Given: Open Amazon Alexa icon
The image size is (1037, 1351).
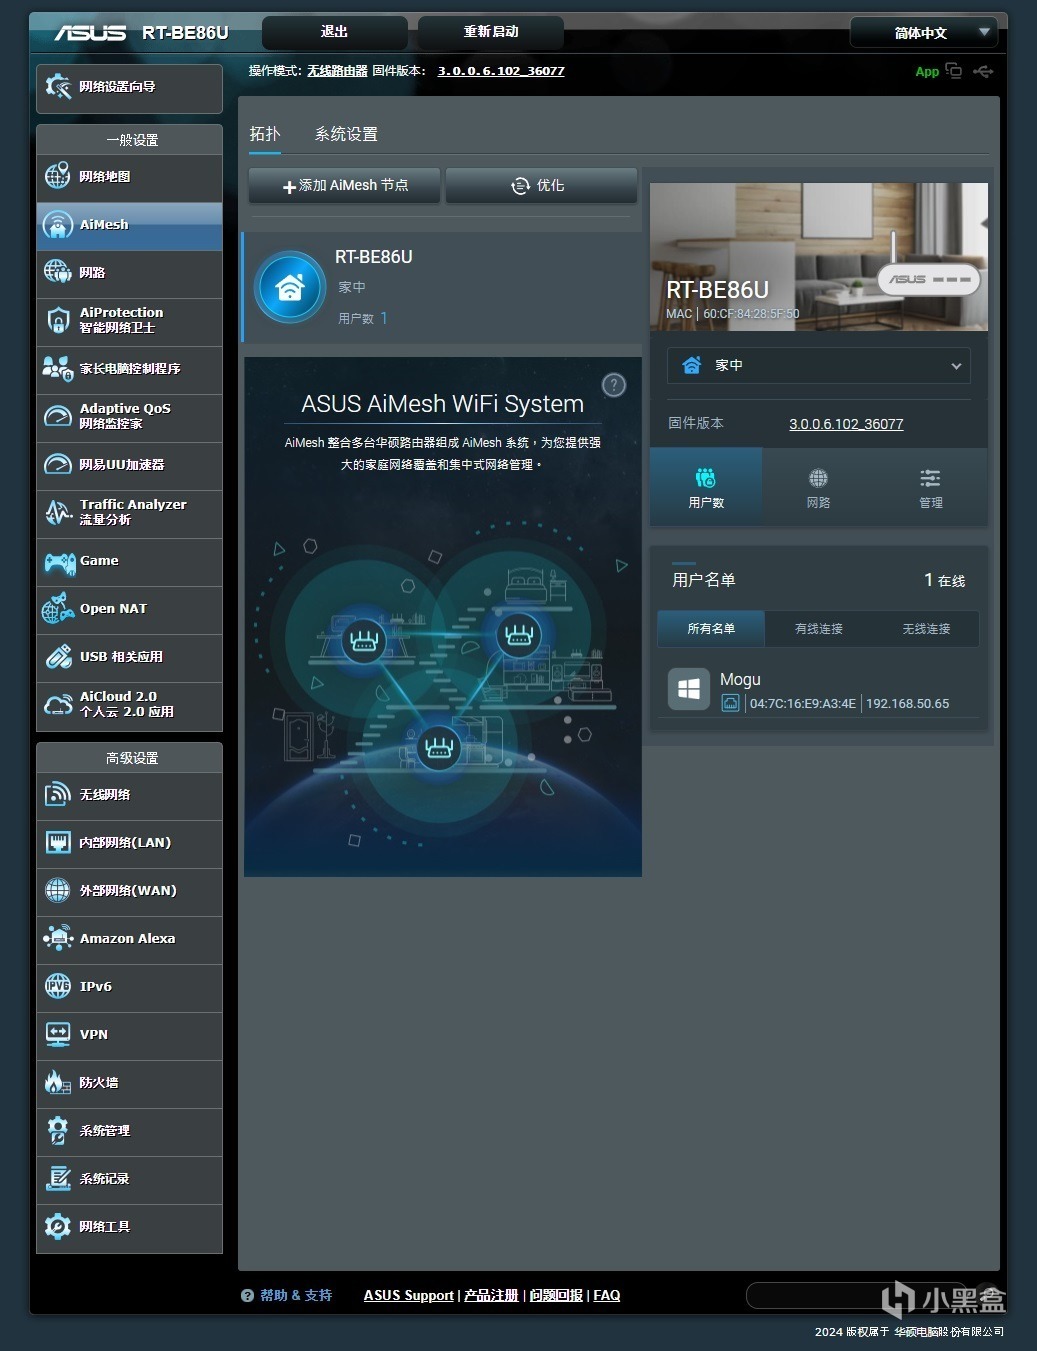Looking at the screenshot, I should (58, 938).
